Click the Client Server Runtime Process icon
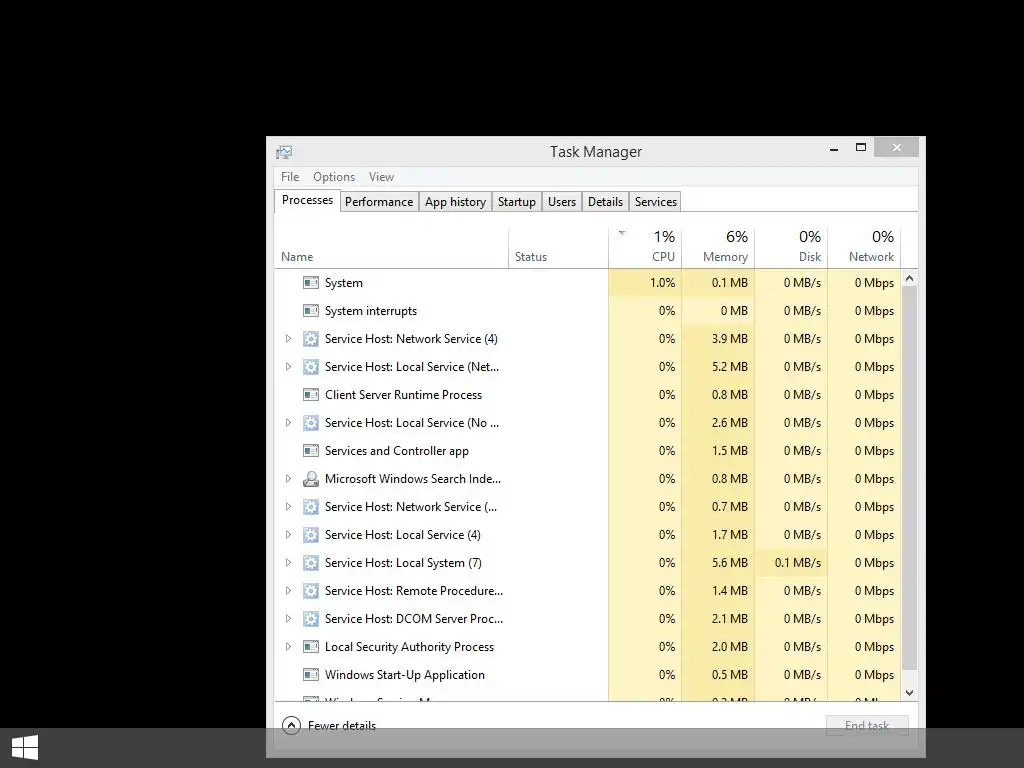 coord(311,395)
